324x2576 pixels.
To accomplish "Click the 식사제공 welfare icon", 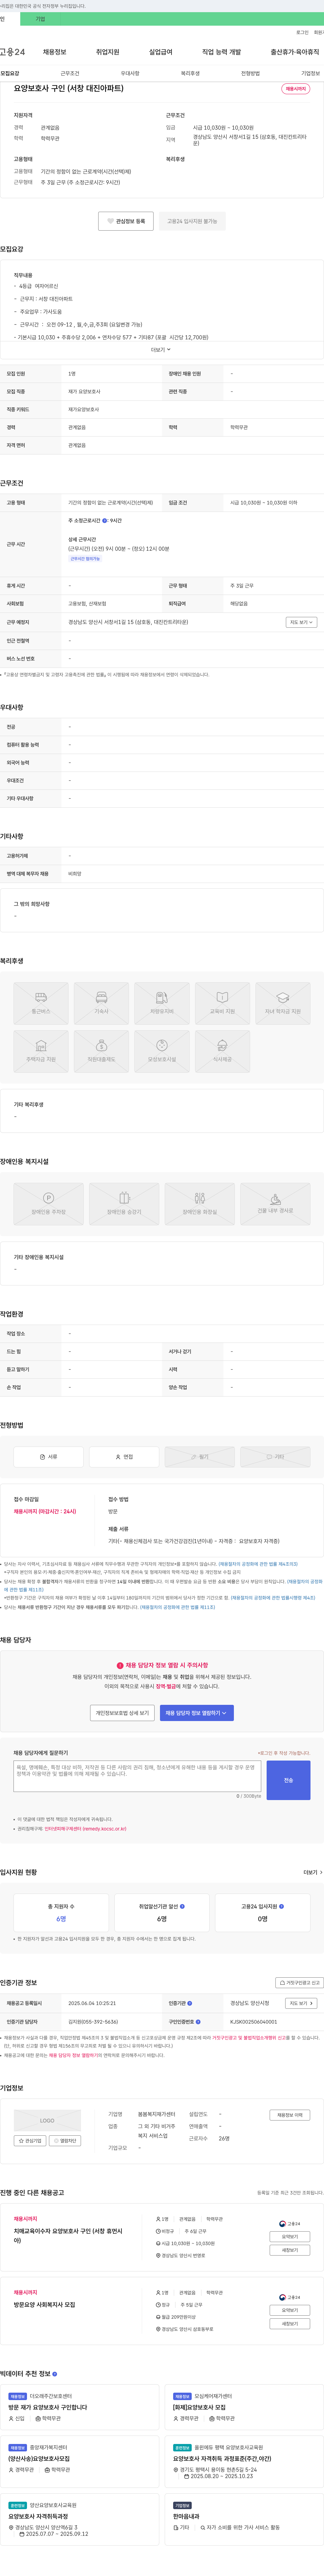I will (x=222, y=1051).
